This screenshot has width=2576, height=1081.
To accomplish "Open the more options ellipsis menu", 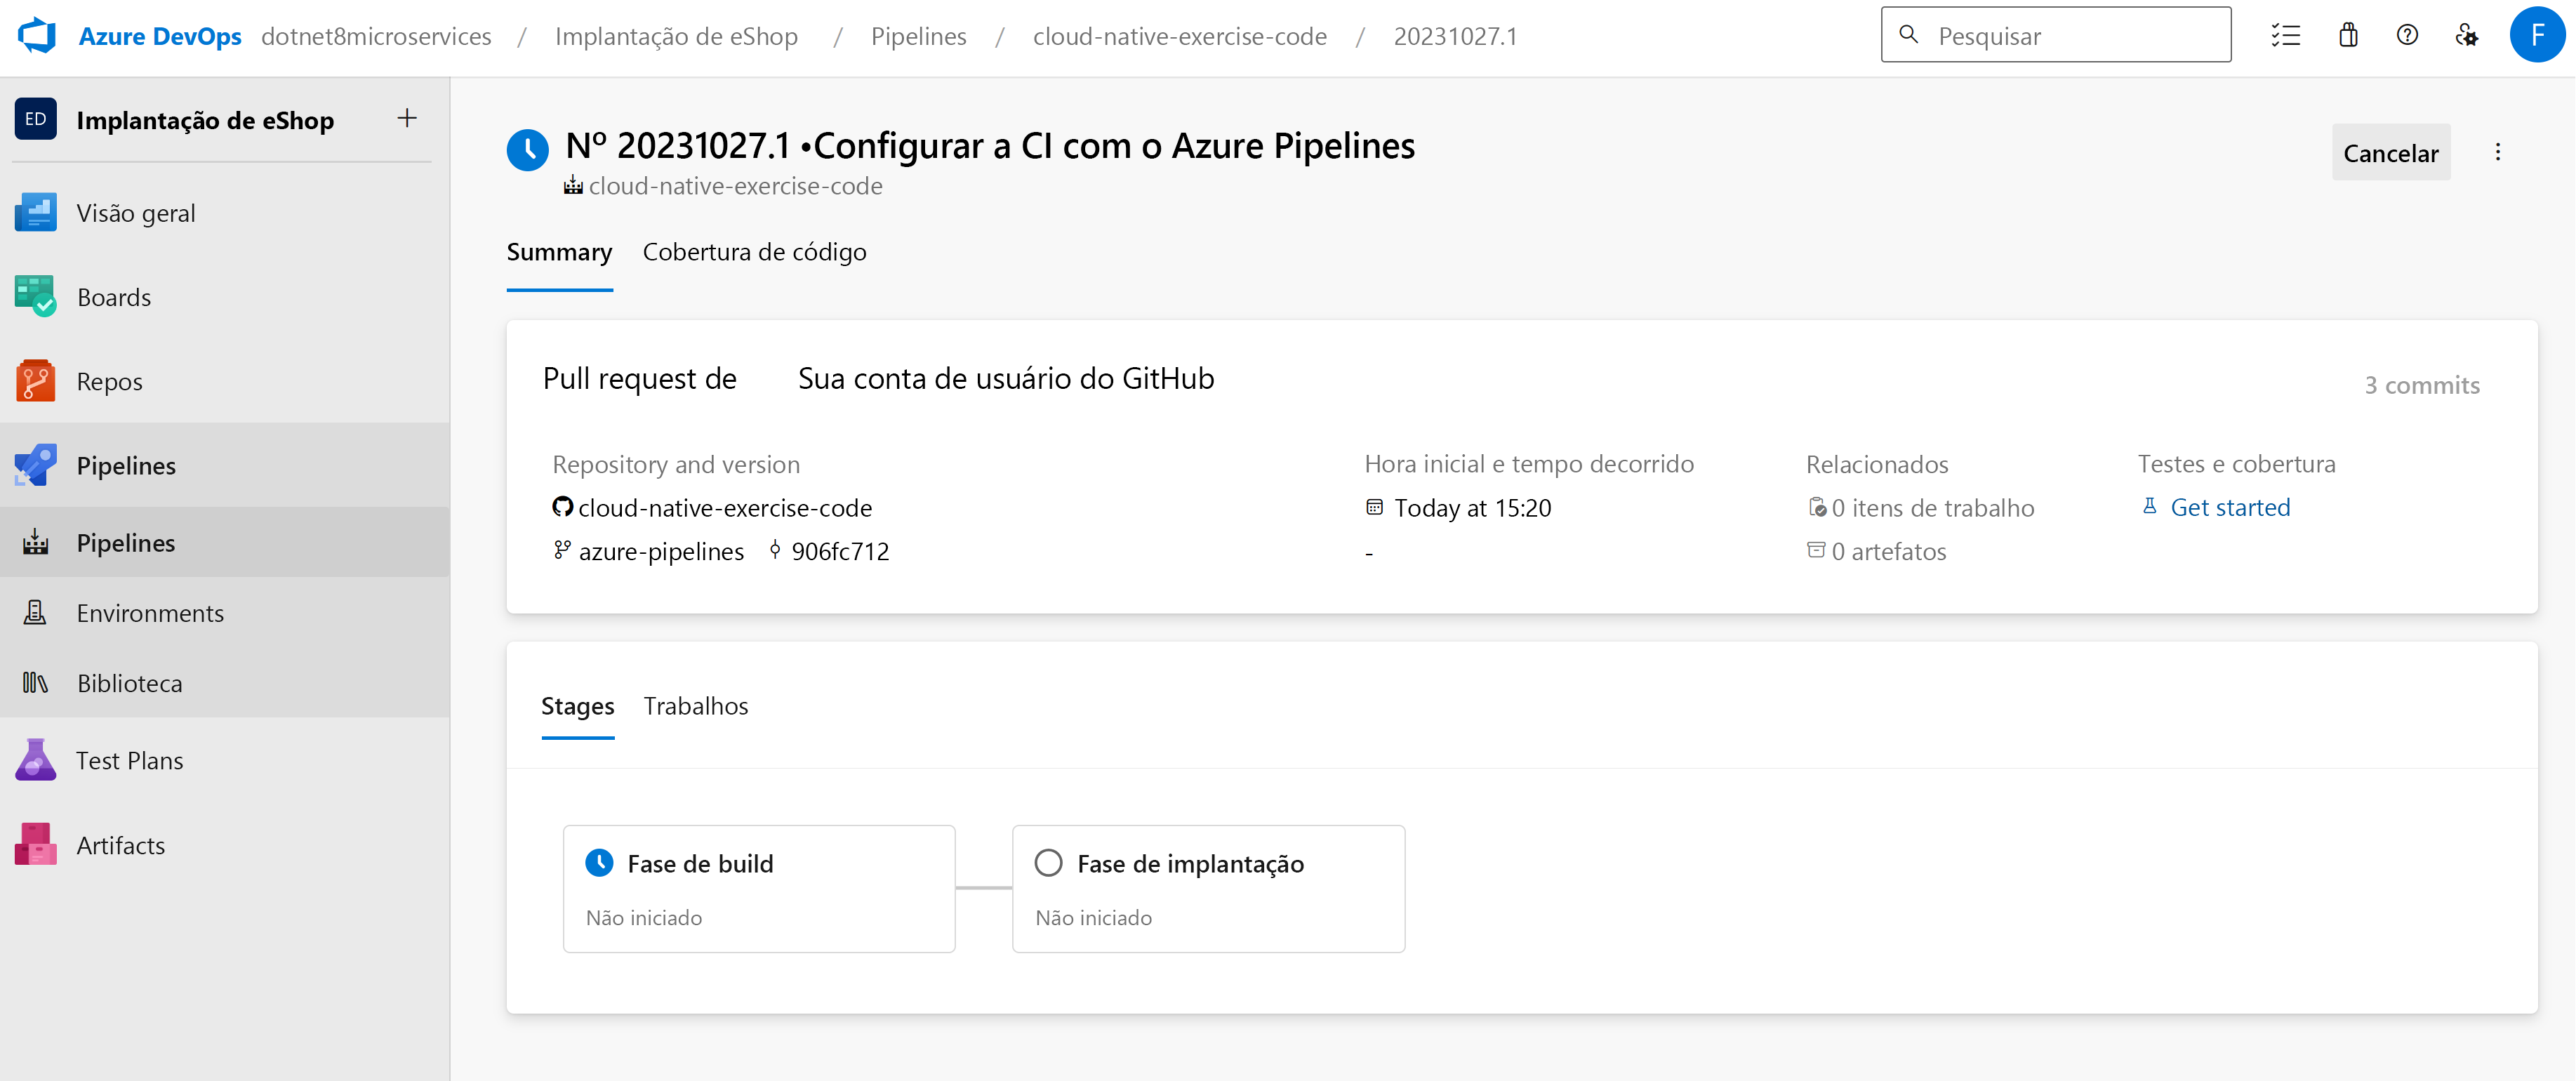I will click(x=2498, y=152).
